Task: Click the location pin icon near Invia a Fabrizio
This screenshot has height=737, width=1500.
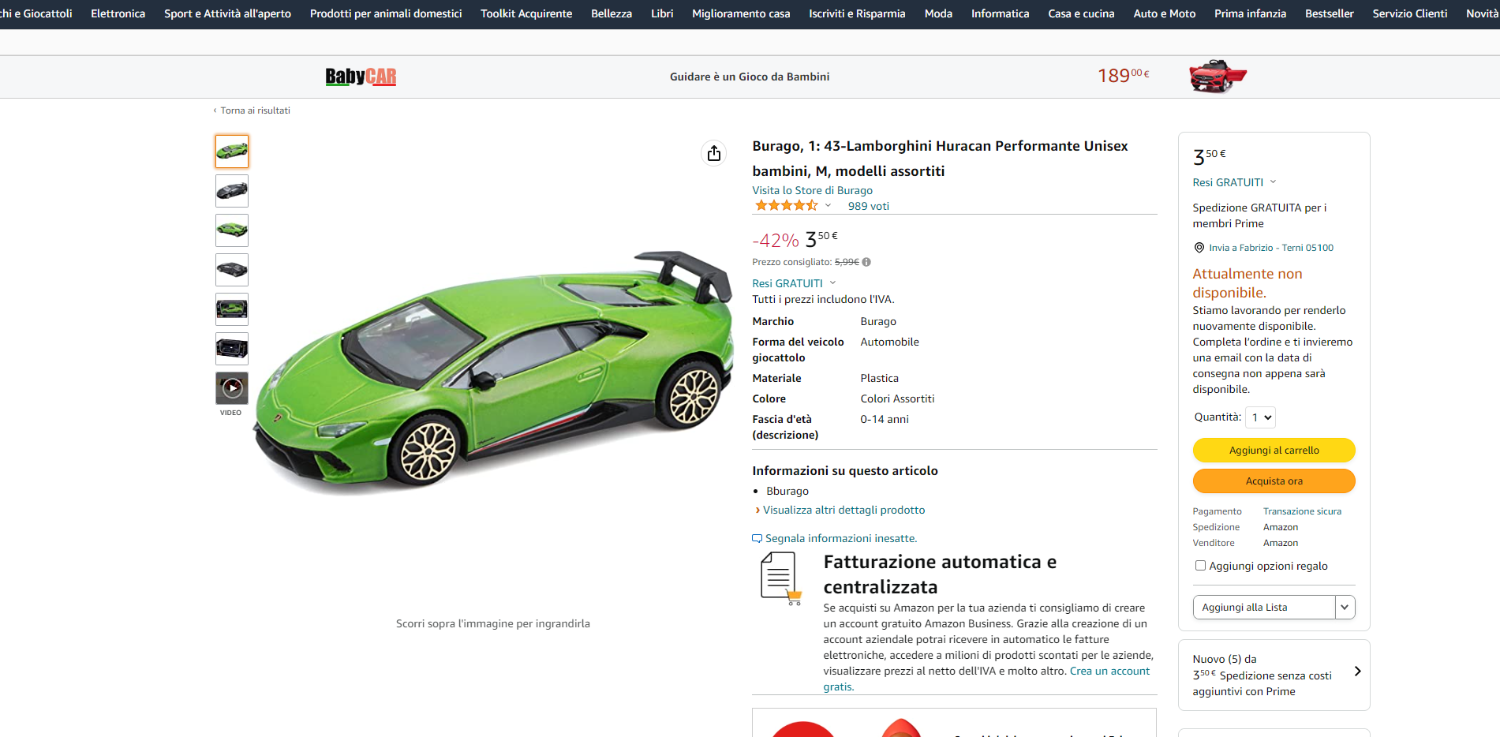Action: tap(1199, 248)
